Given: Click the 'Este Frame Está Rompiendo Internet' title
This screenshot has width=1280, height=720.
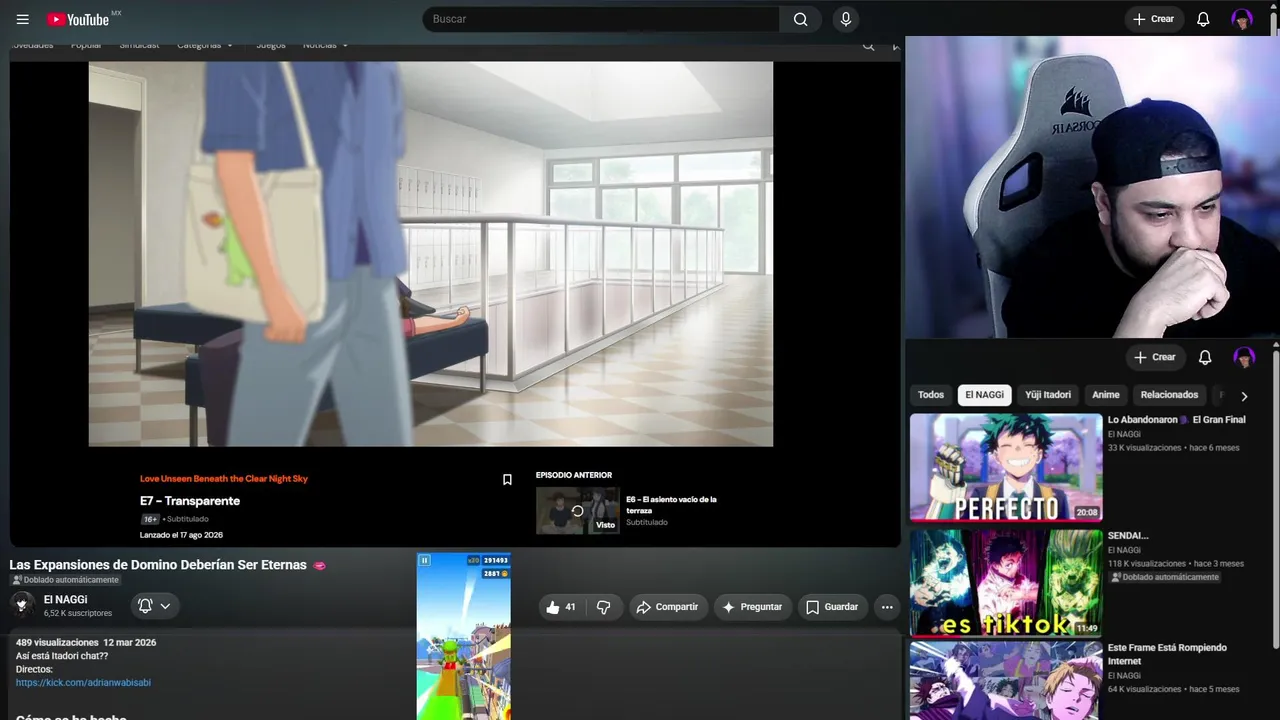Looking at the screenshot, I should point(1167,654).
